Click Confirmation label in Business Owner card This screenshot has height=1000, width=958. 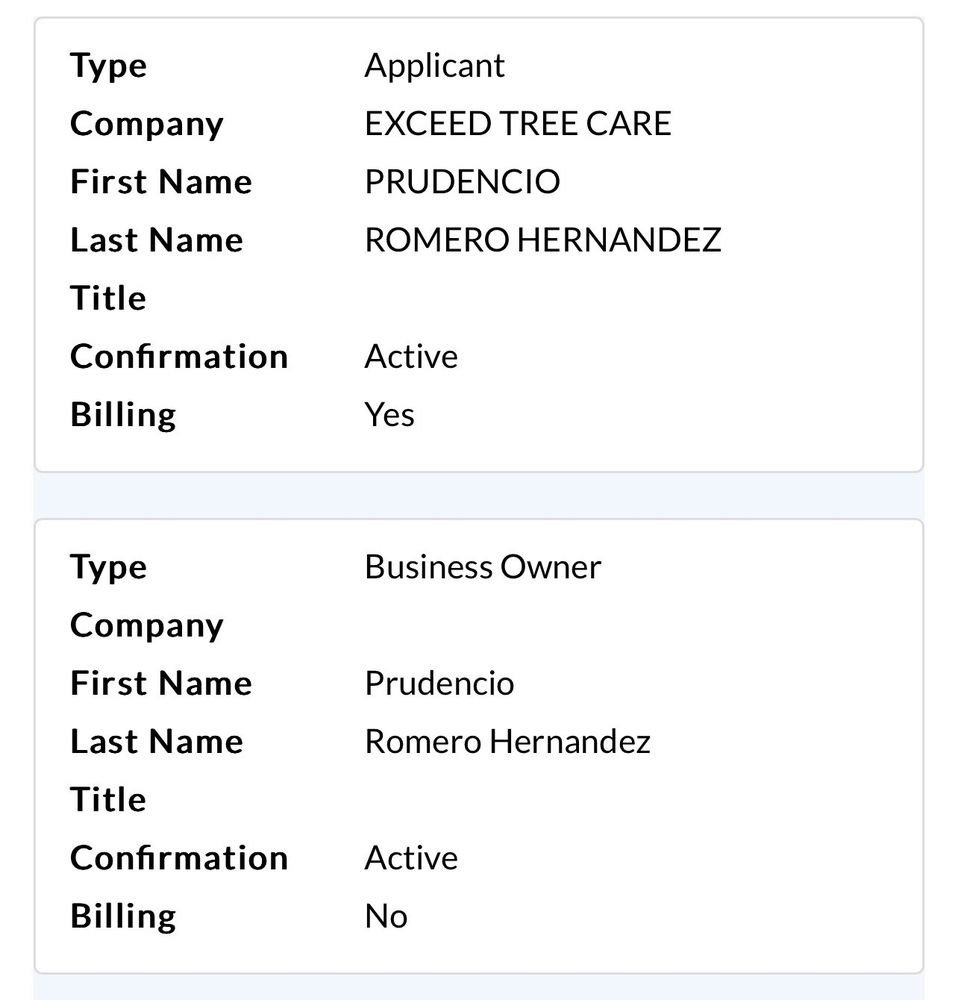point(179,857)
